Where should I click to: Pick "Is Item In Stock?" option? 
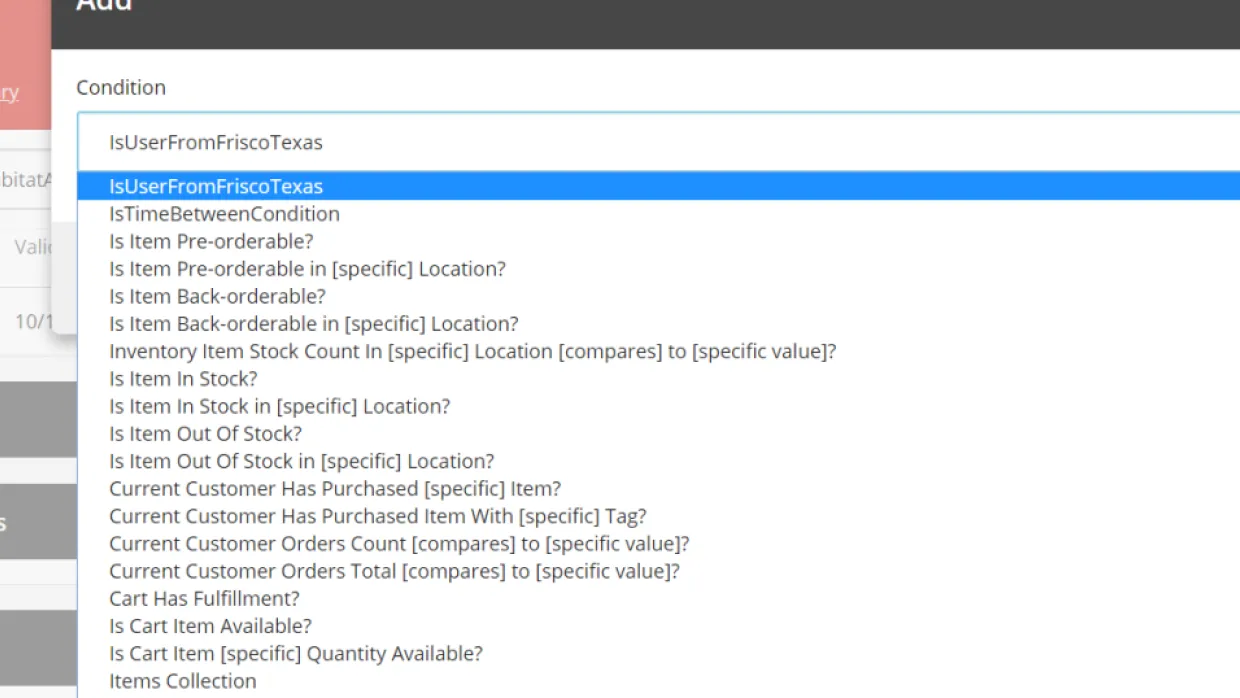(183, 379)
